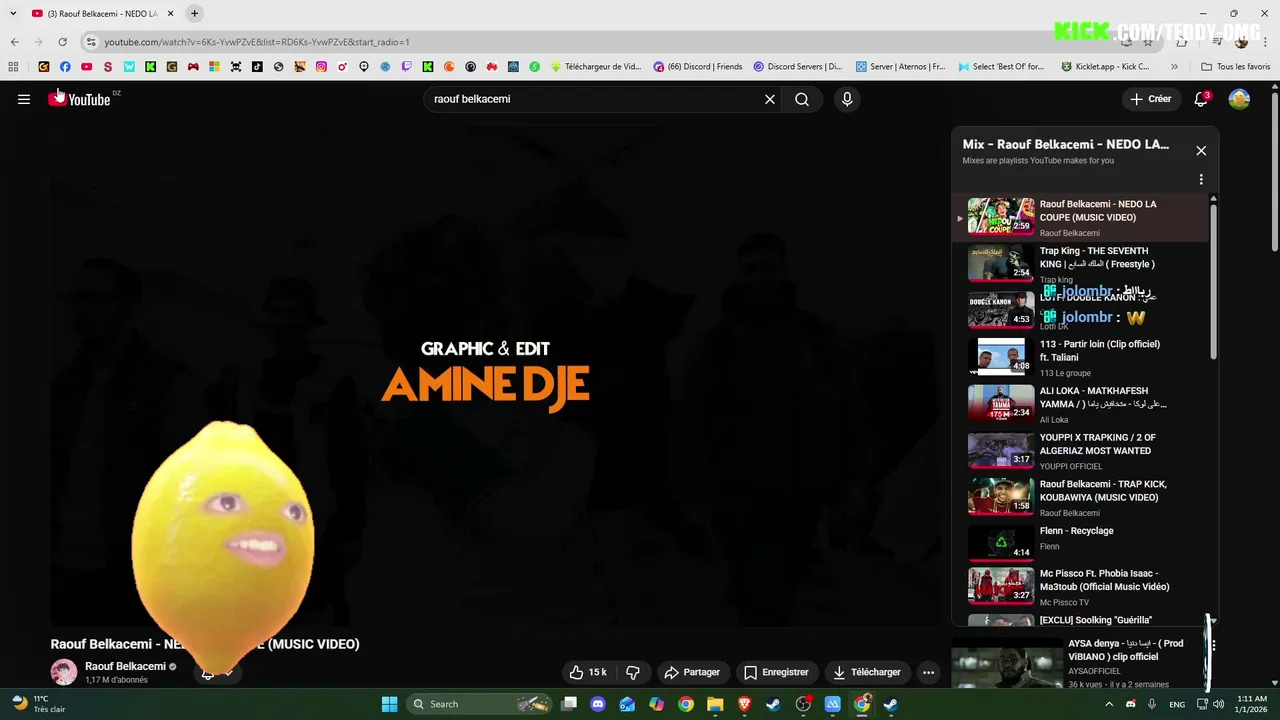This screenshot has height=720, width=1280.
Task: Open Discord Servers bookmark
Action: click(x=798, y=67)
